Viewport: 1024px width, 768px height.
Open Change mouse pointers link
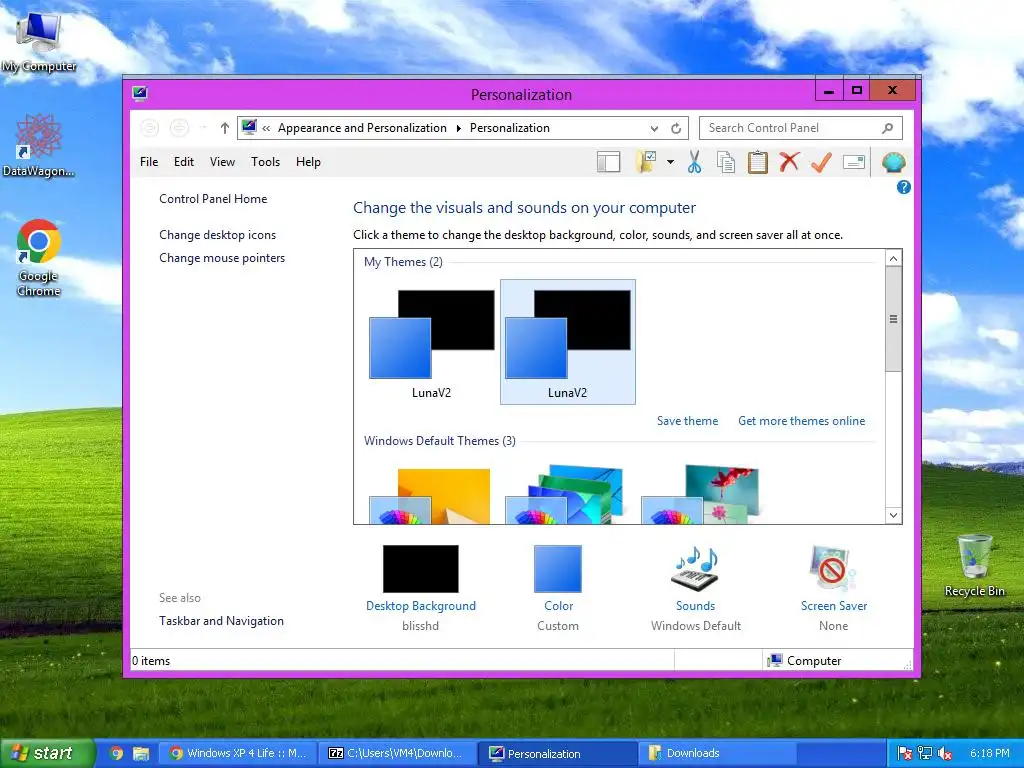tap(222, 258)
